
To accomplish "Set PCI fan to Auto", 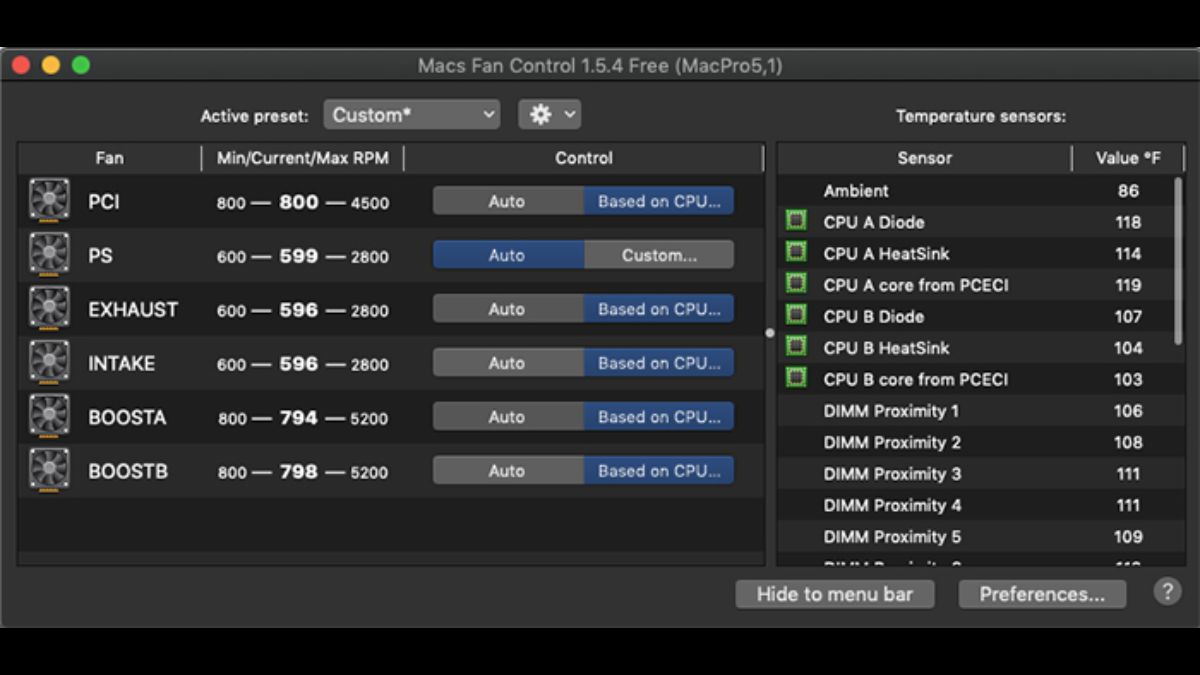I will 508,201.
